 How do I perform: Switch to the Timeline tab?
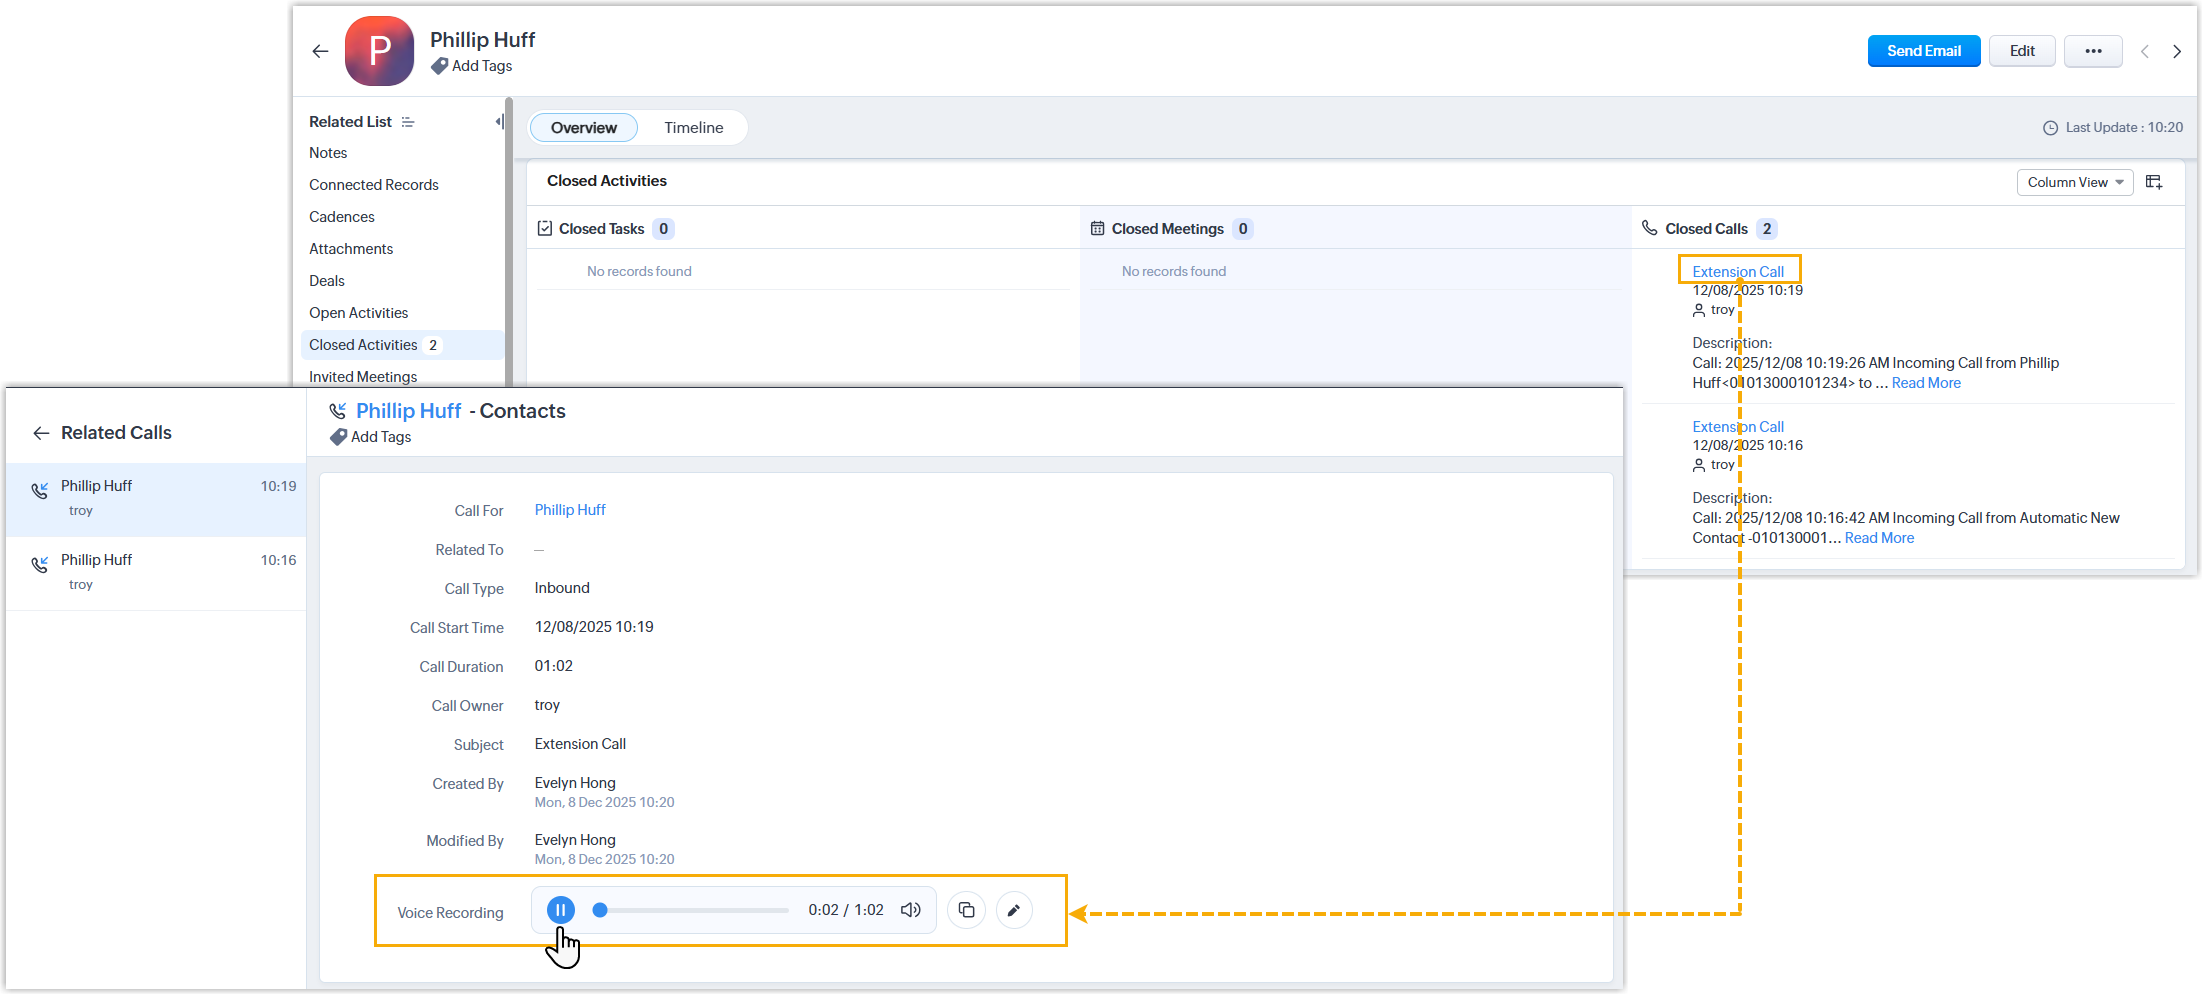pyautogui.click(x=693, y=128)
